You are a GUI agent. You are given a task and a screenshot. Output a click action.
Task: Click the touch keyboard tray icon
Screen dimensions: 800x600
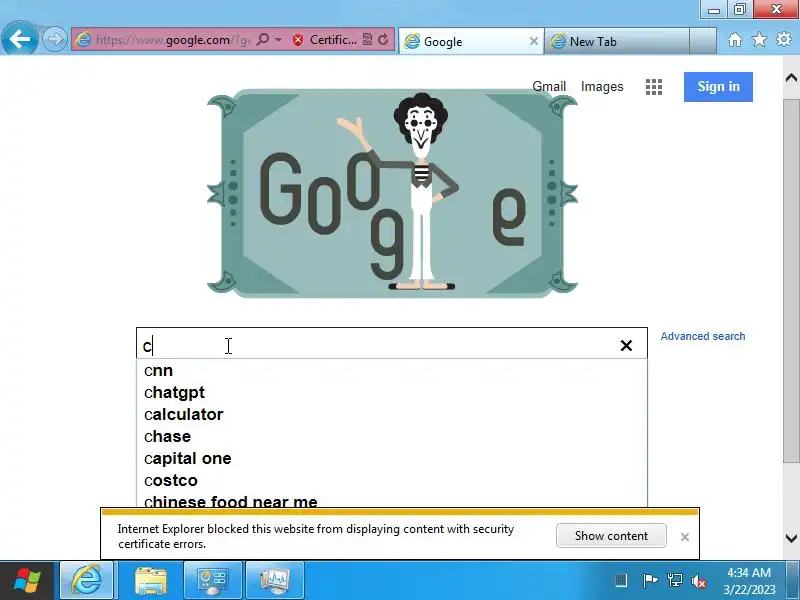click(x=621, y=581)
